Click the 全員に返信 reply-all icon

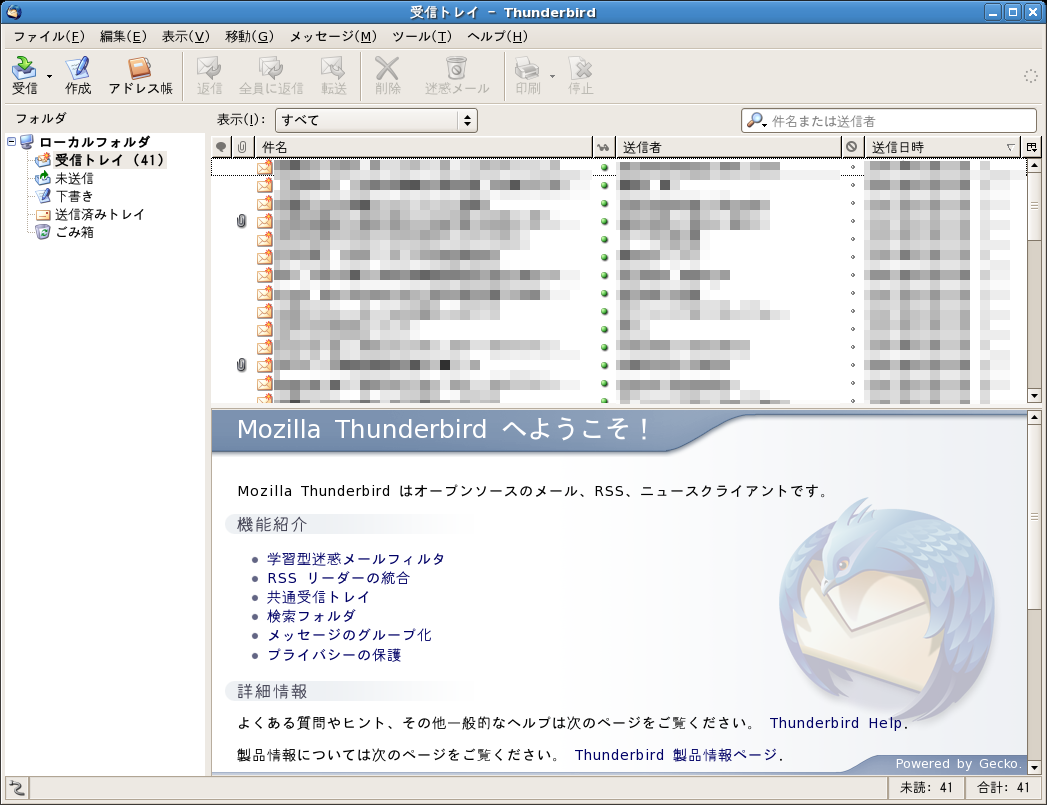(271, 75)
